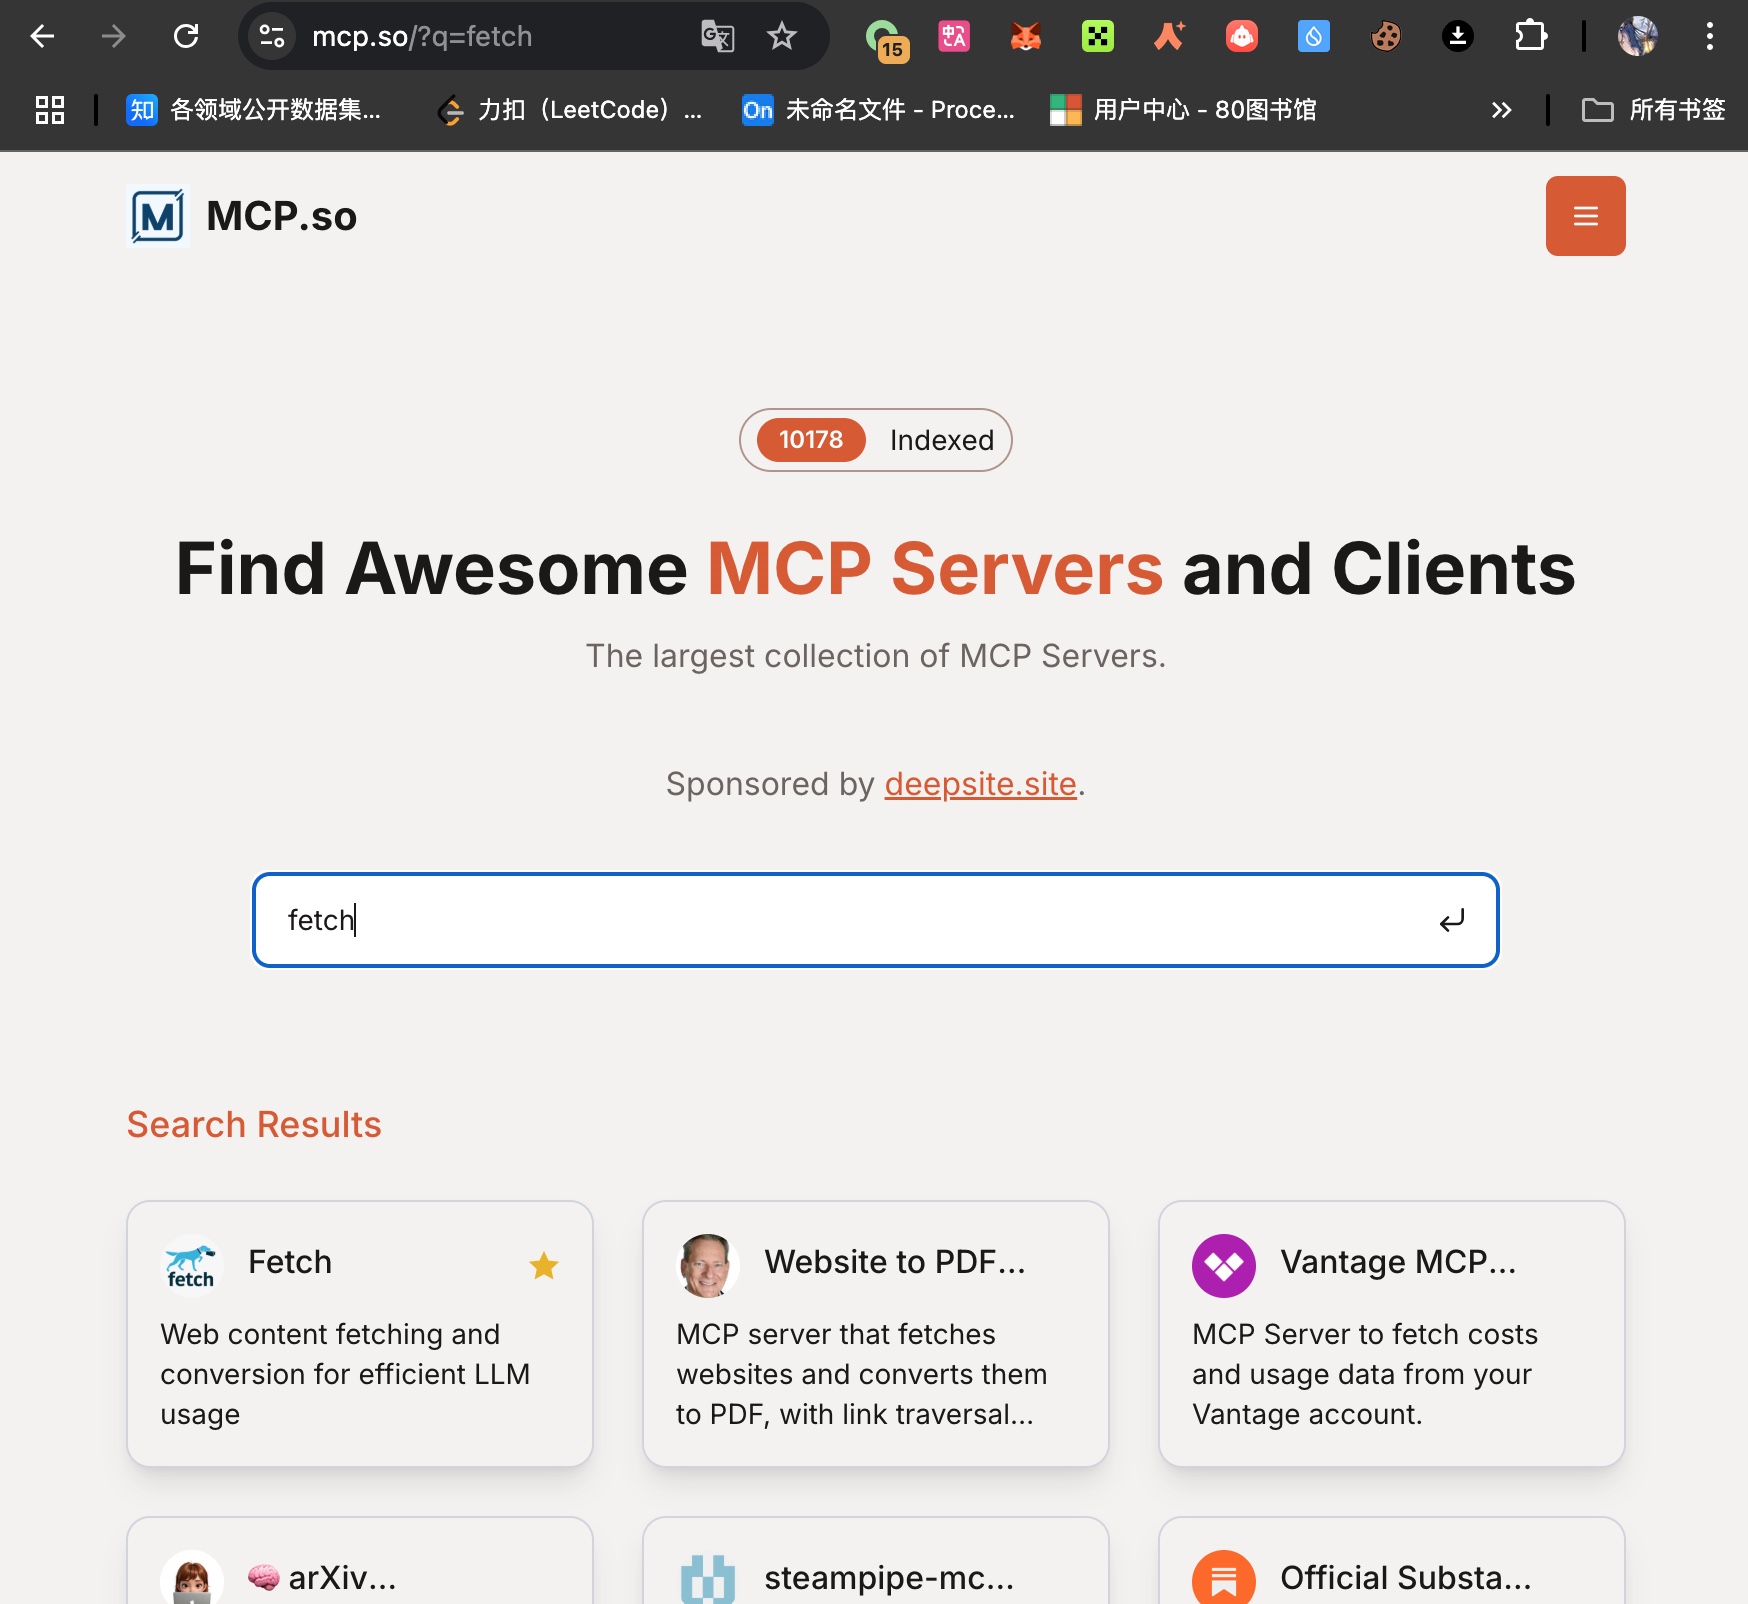Open the steampipe-mc... result card
Image resolution: width=1748 pixels, height=1604 pixels.
[876, 1561]
